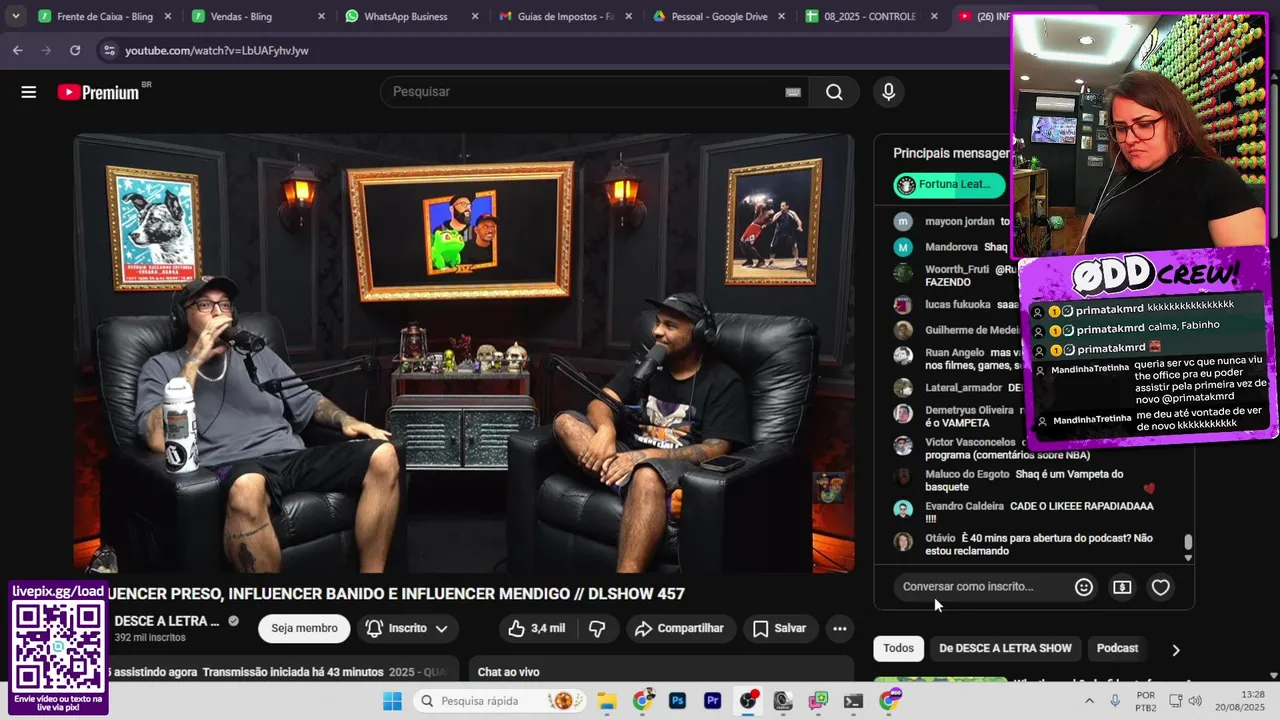
Task: Go back with browser back arrow
Action: [17, 50]
